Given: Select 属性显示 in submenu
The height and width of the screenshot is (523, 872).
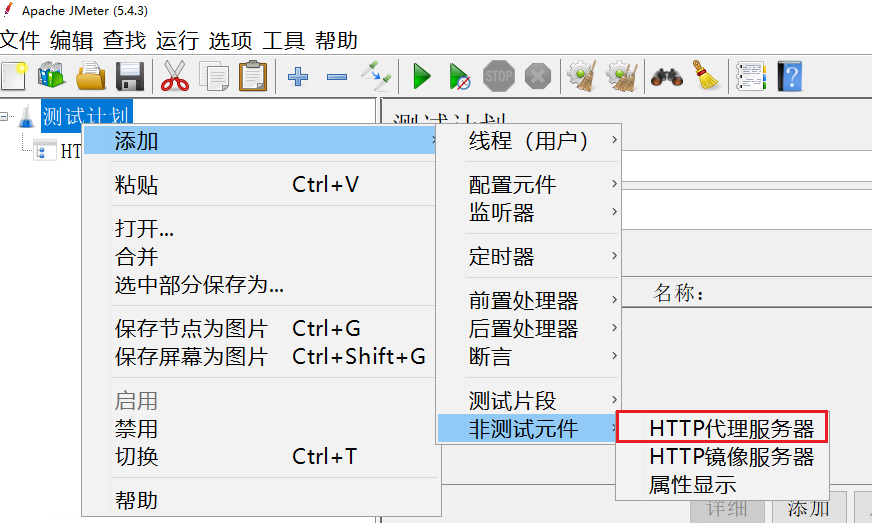Looking at the screenshot, I should click(722, 484).
